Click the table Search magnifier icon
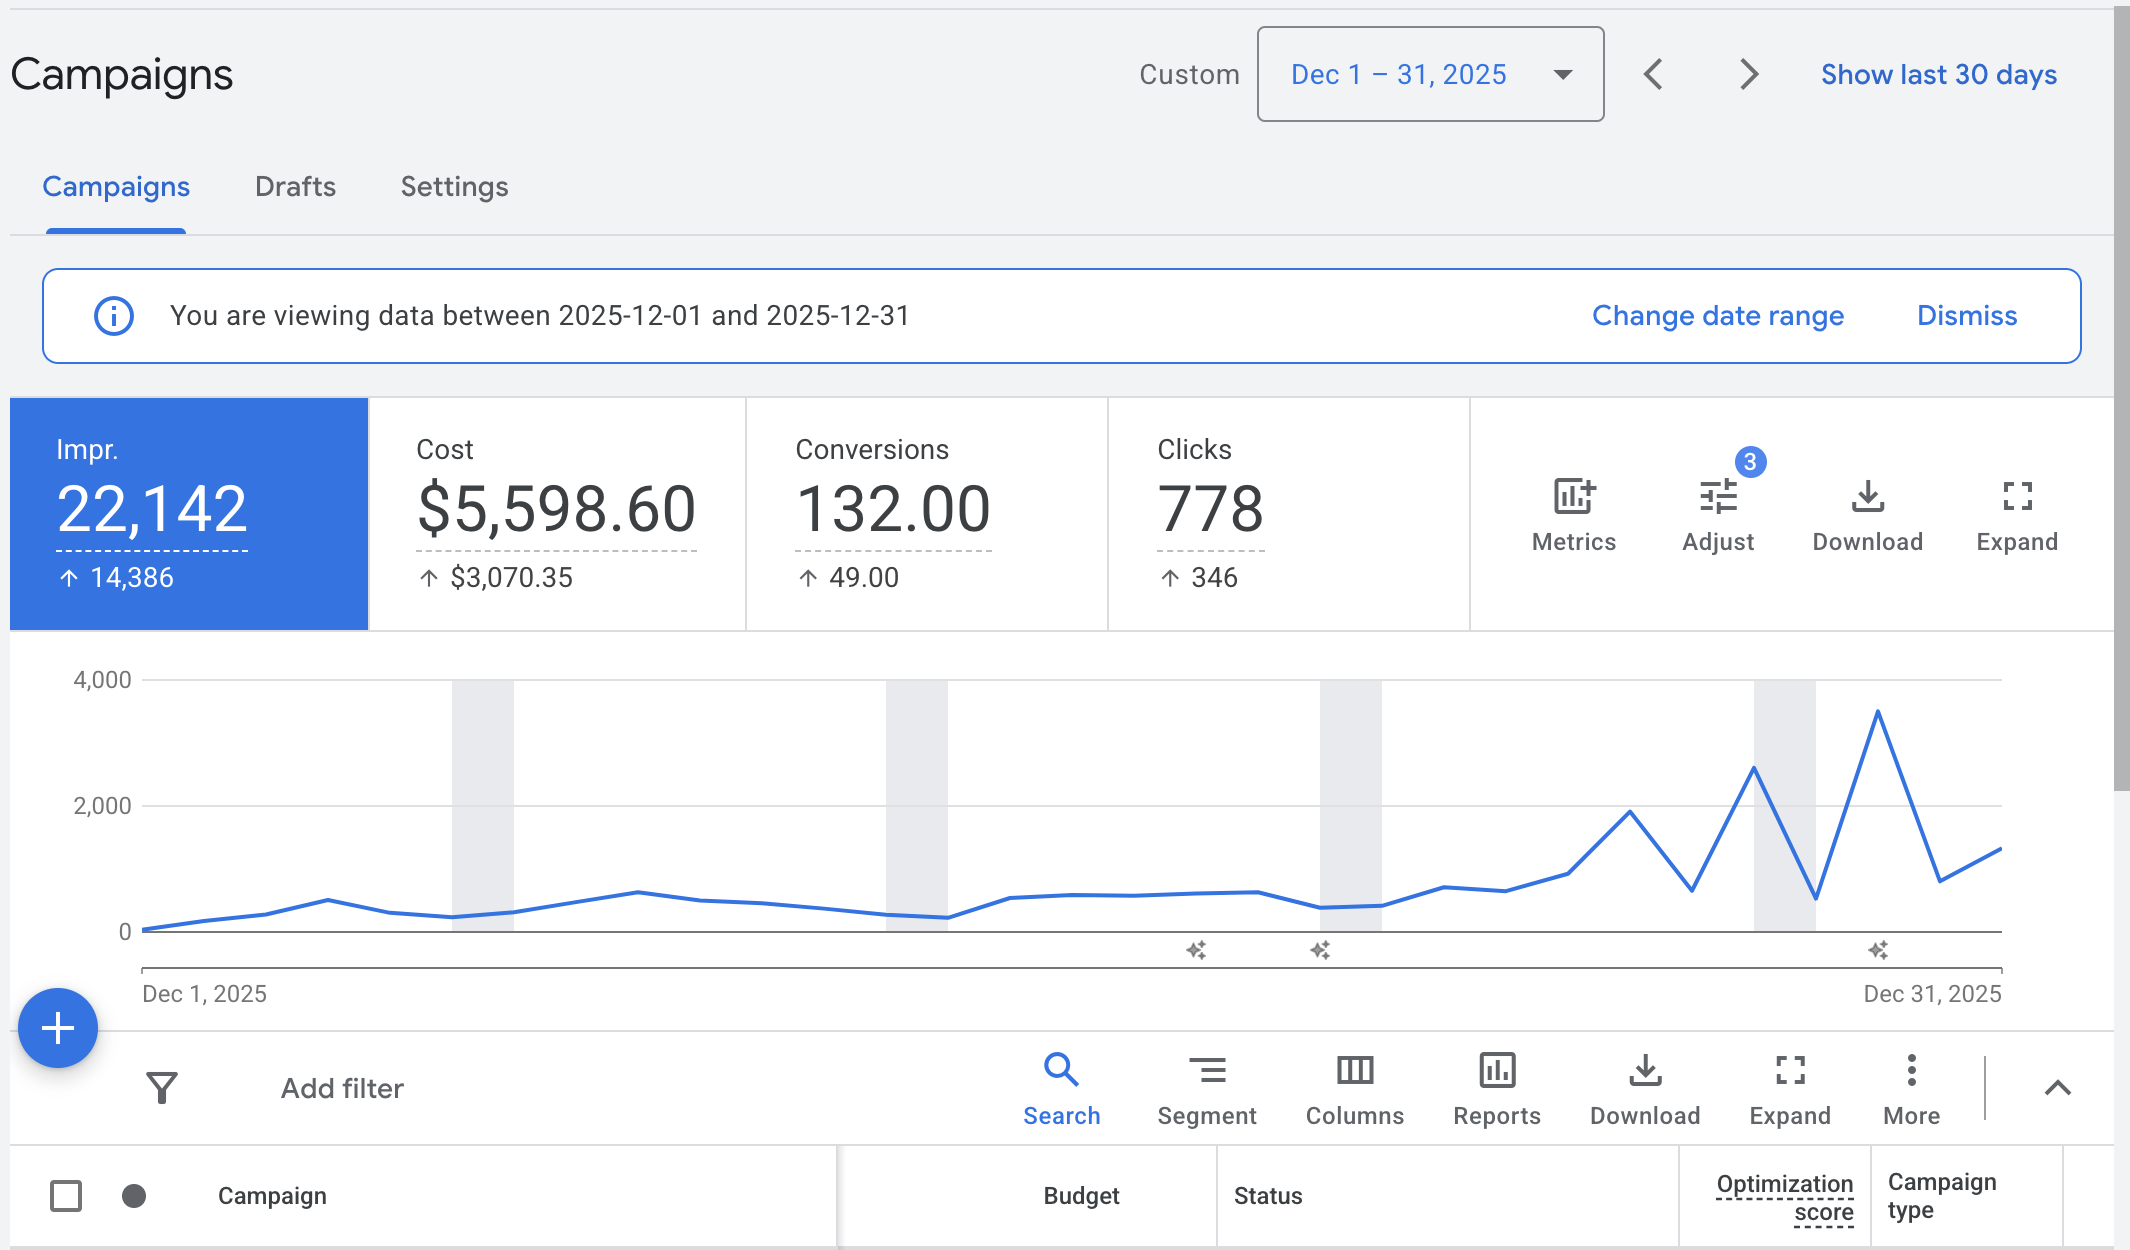Screen dimensions: 2130x1250 1061,1071
